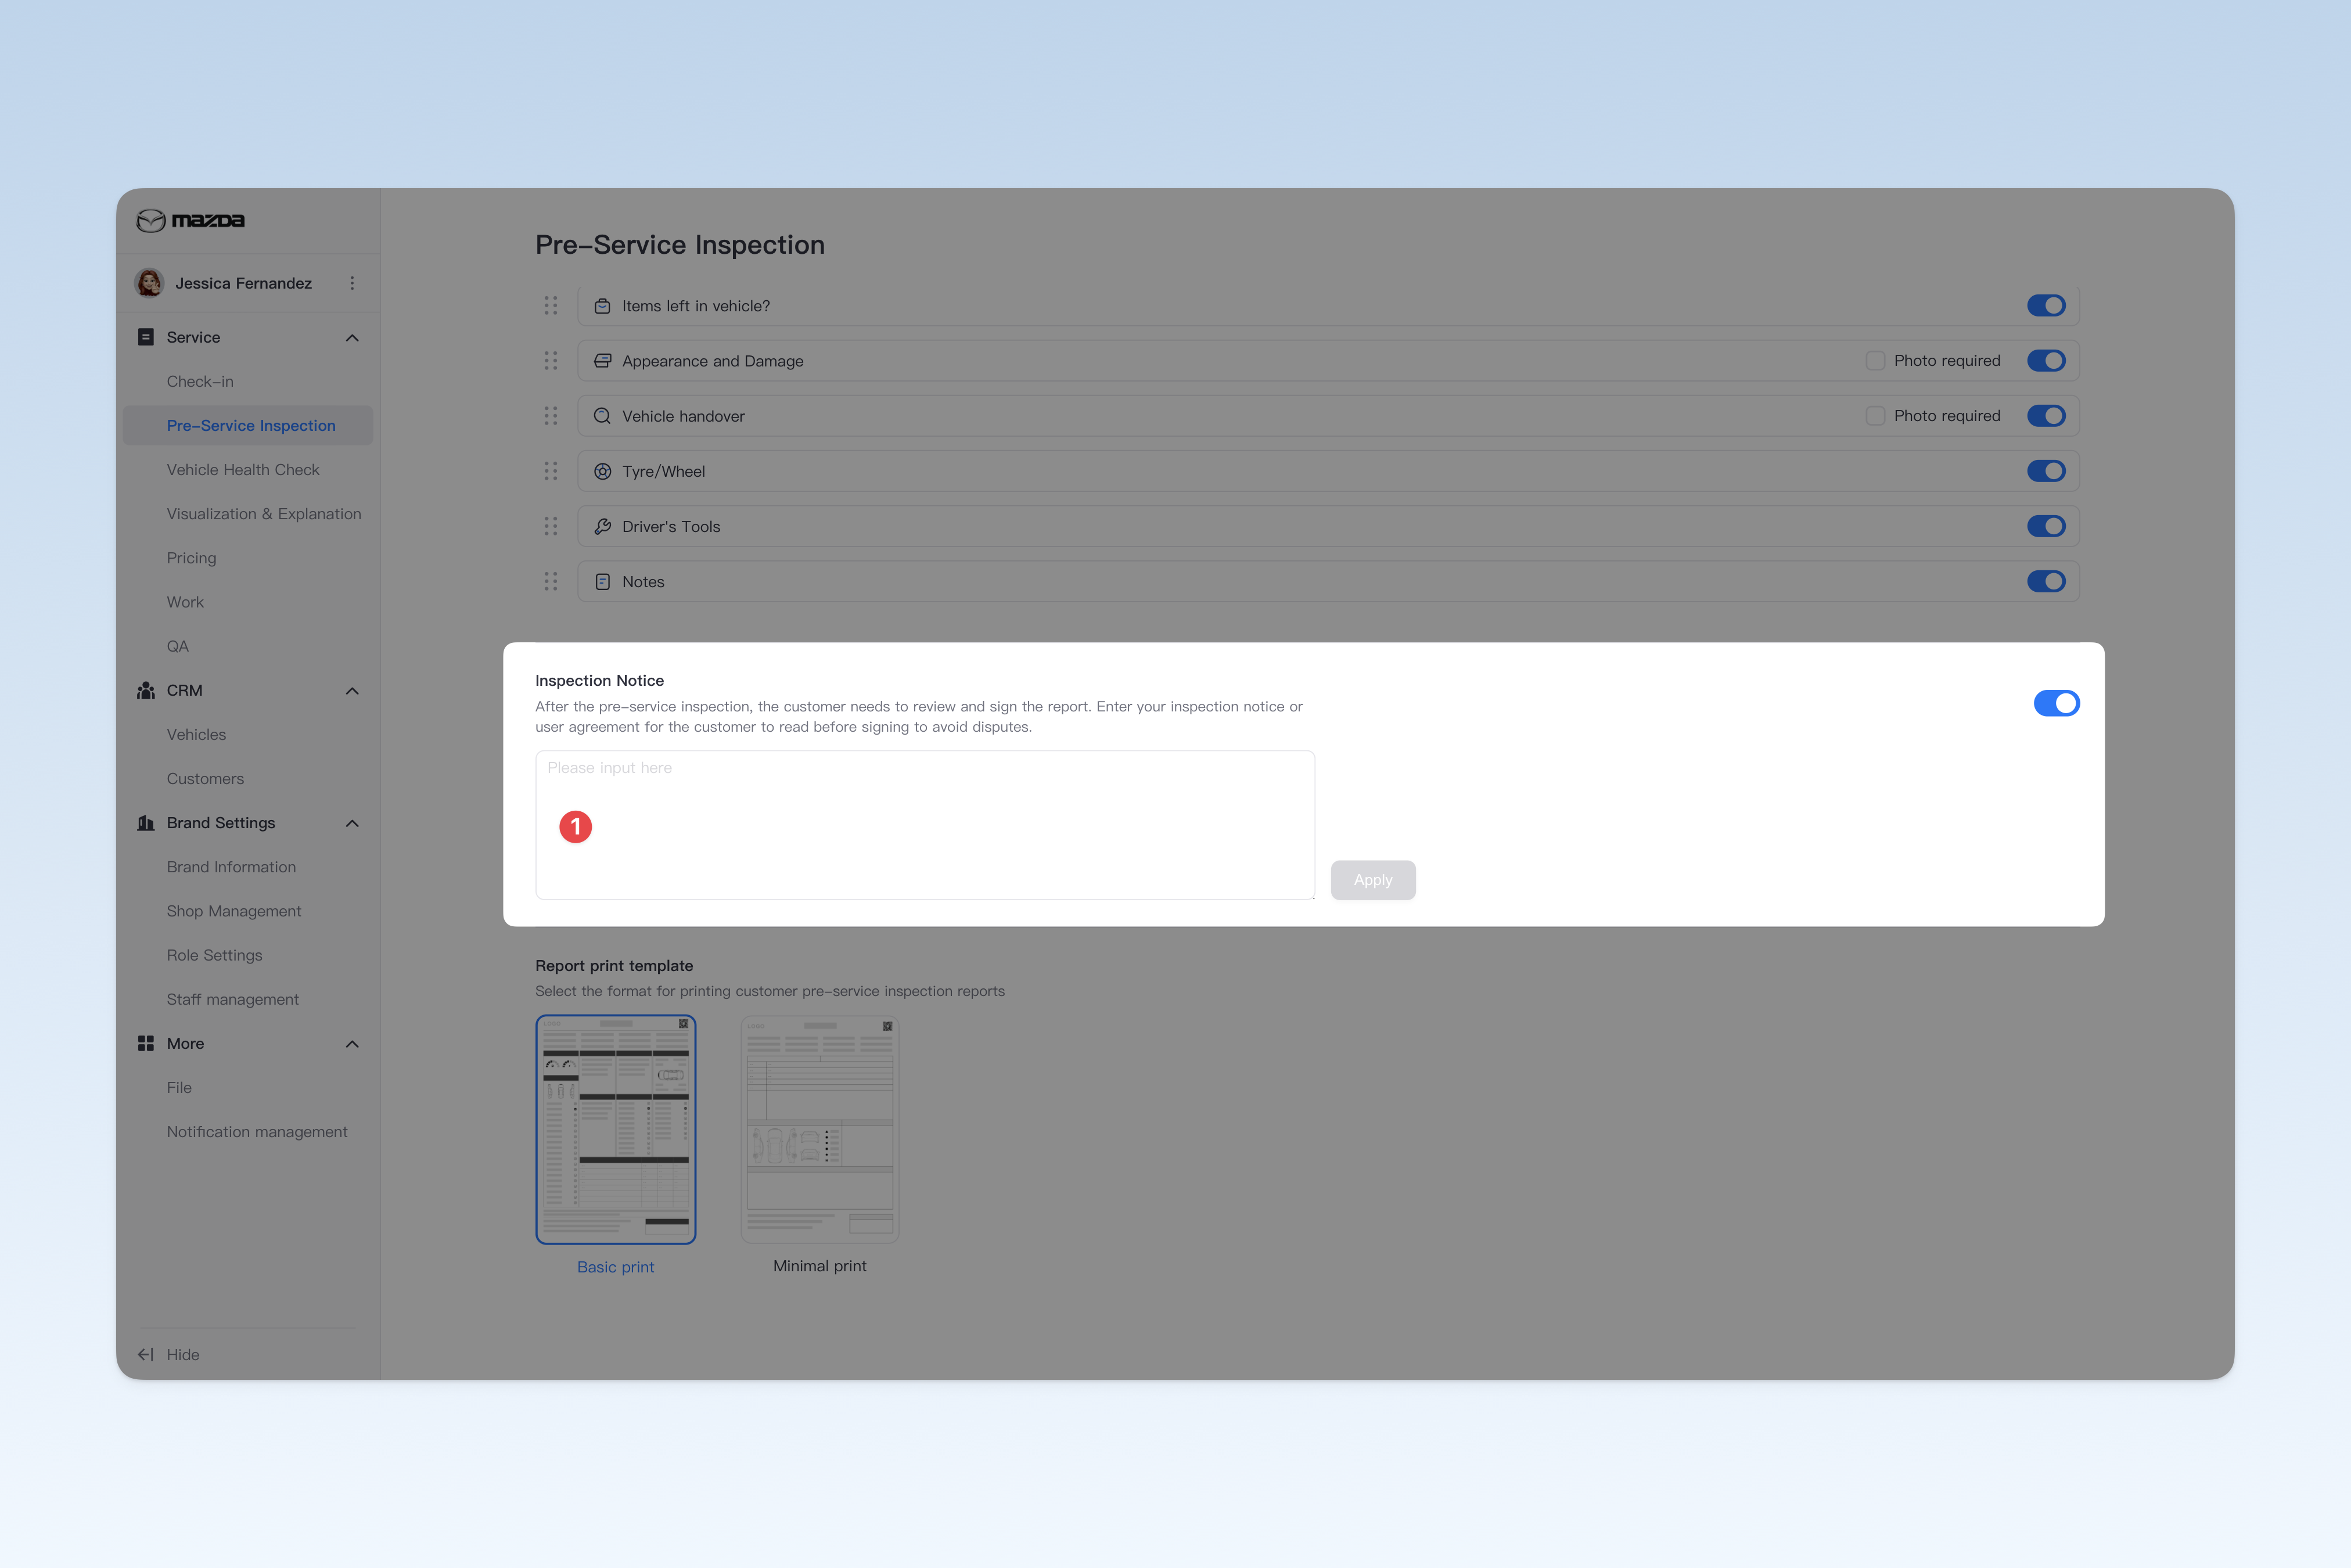Viewport: 2351px width, 1568px height.
Task: Grab the drag handle for Appearance and Damage
Action: pos(551,361)
